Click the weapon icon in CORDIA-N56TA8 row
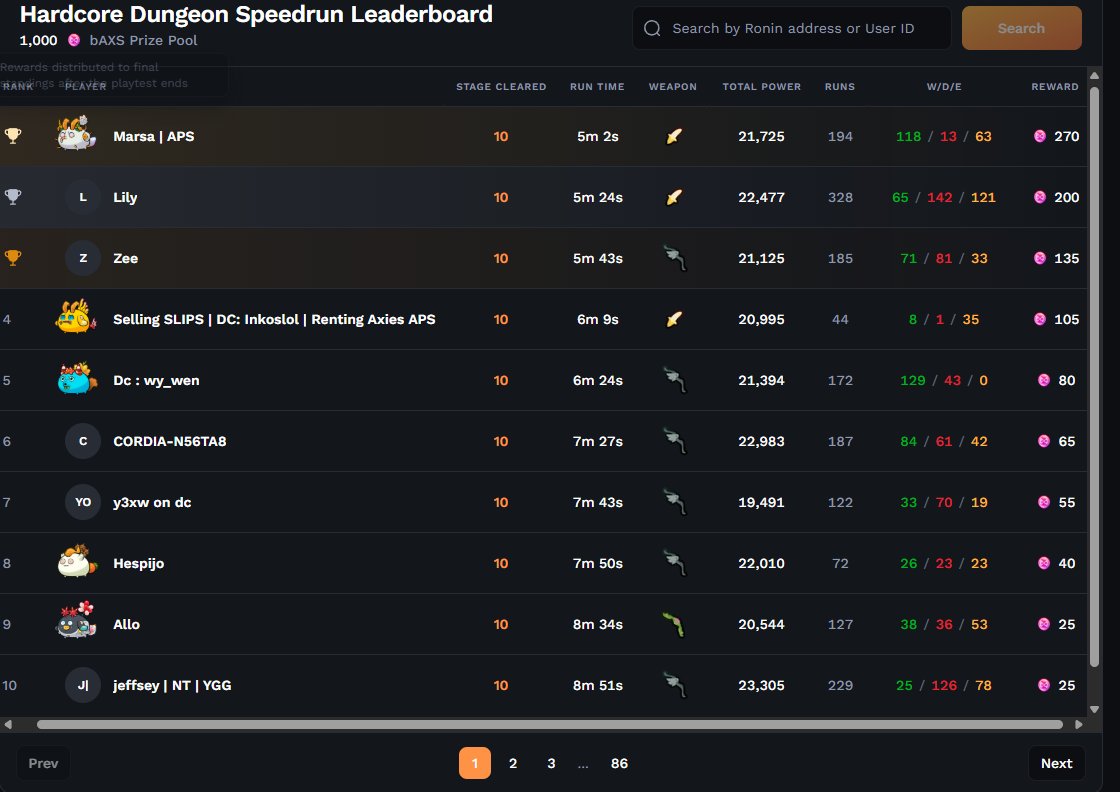The height and width of the screenshot is (792, 1120). coord(675,441)
